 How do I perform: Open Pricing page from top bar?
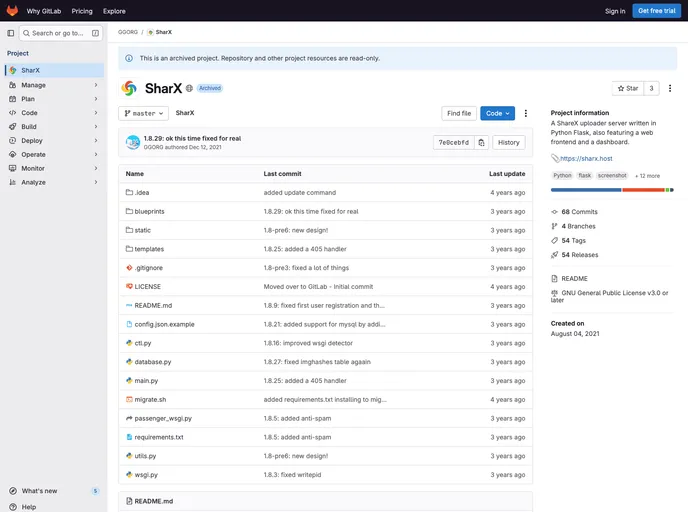pos(82,11)
